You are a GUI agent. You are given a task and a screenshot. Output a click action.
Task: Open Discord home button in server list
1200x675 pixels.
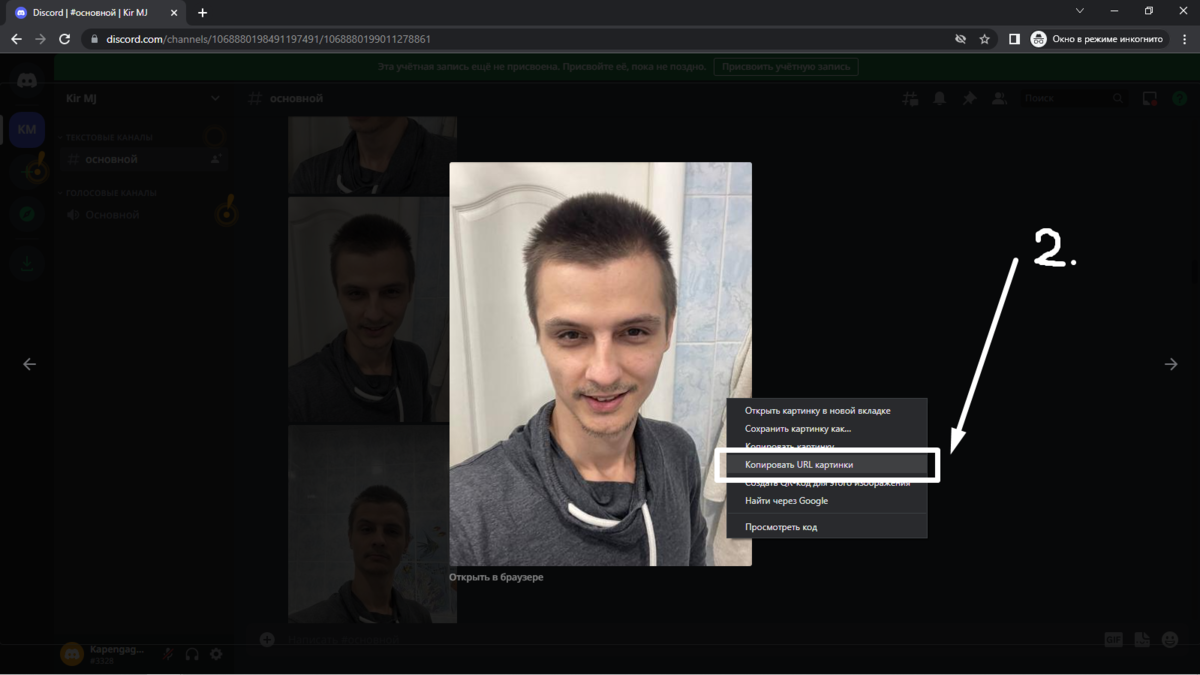27,81
